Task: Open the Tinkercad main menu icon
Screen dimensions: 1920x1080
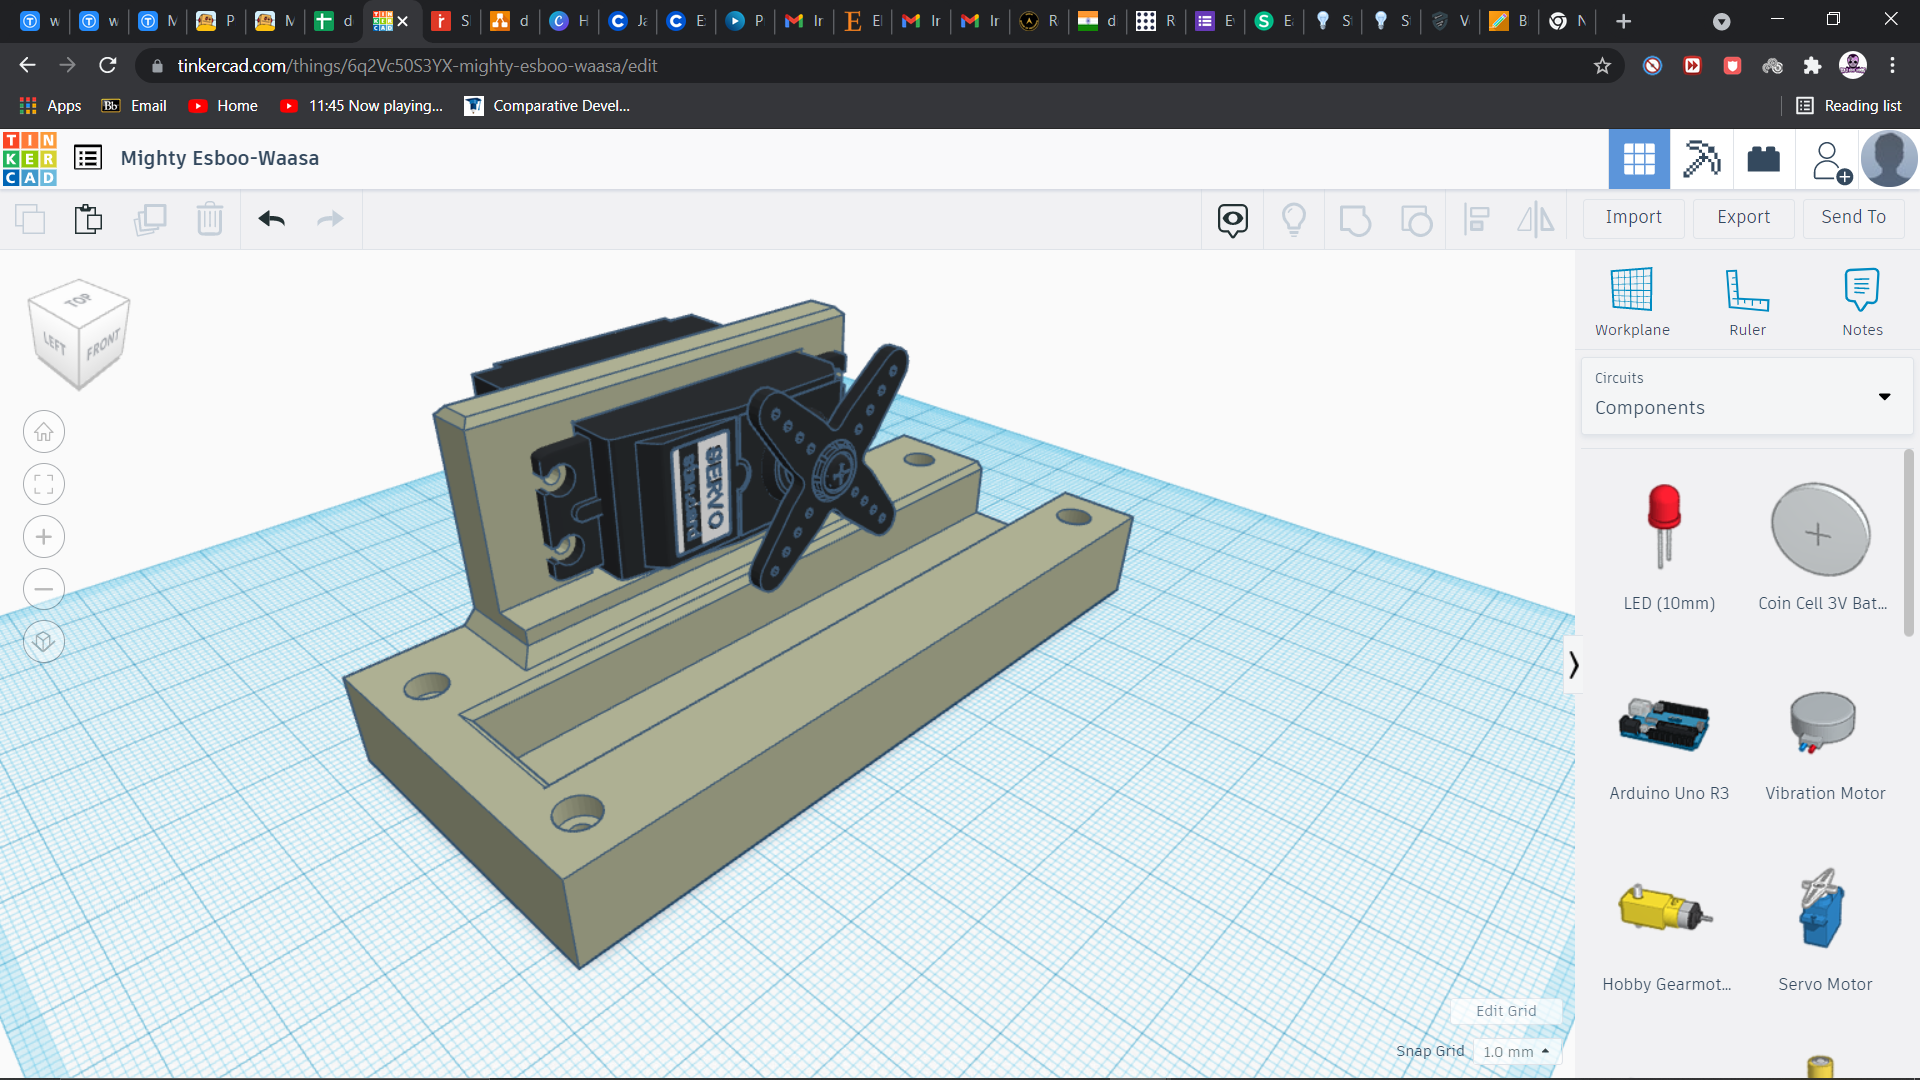Action: (87, 157)
